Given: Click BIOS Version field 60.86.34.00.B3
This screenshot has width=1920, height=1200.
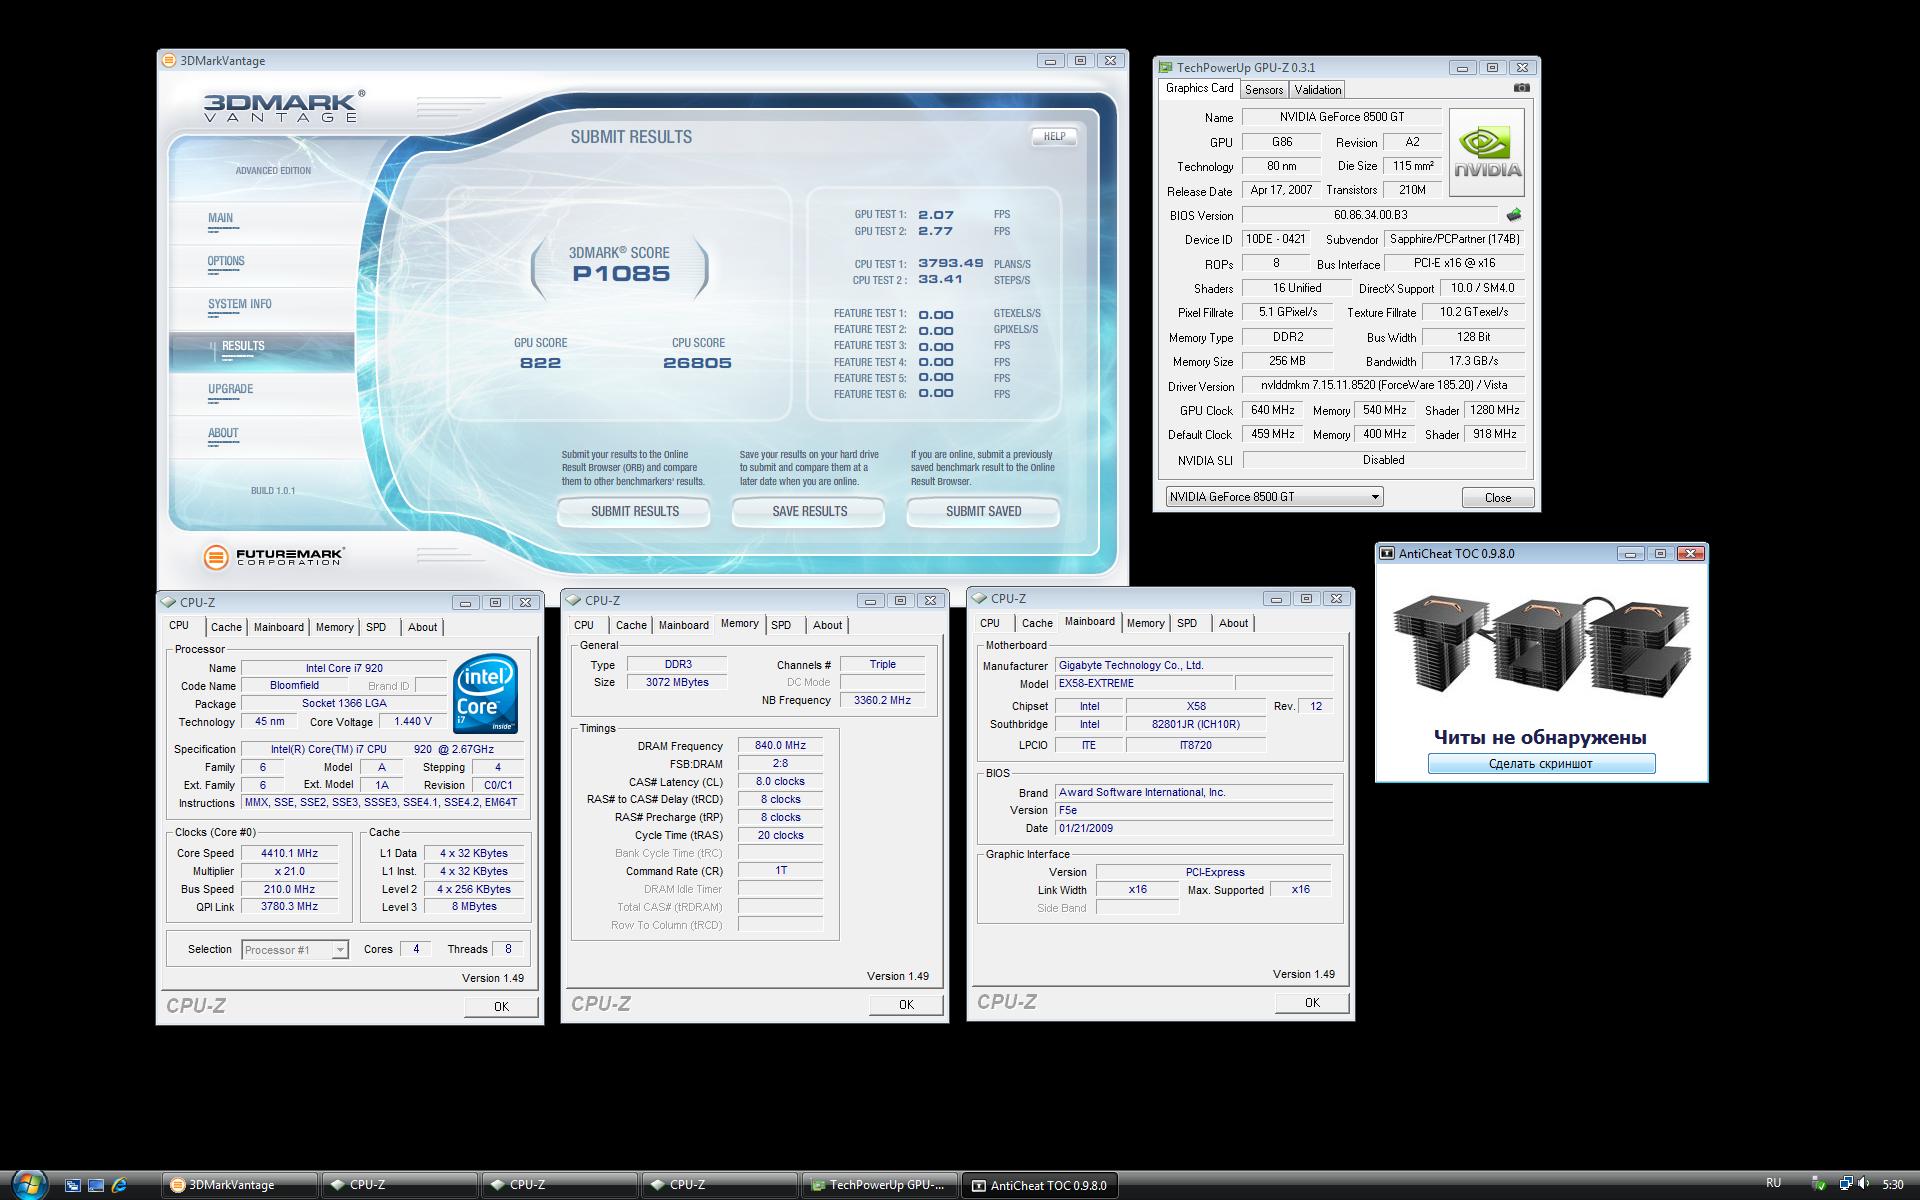Looking at the screenshot, I should coord(1370,215).
